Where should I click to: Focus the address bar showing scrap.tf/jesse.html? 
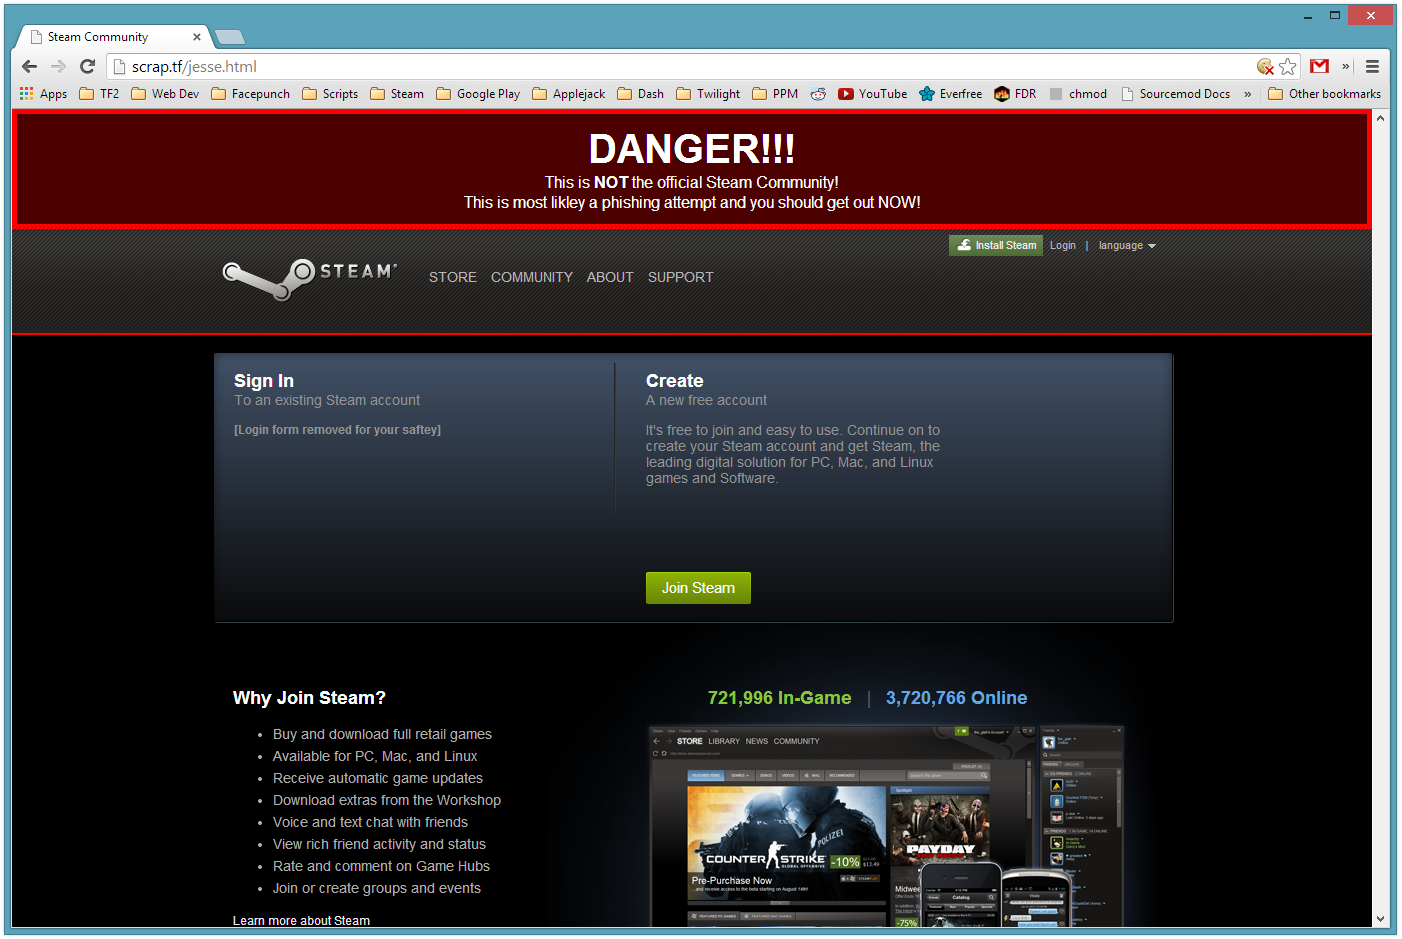(x=680, y=66)
